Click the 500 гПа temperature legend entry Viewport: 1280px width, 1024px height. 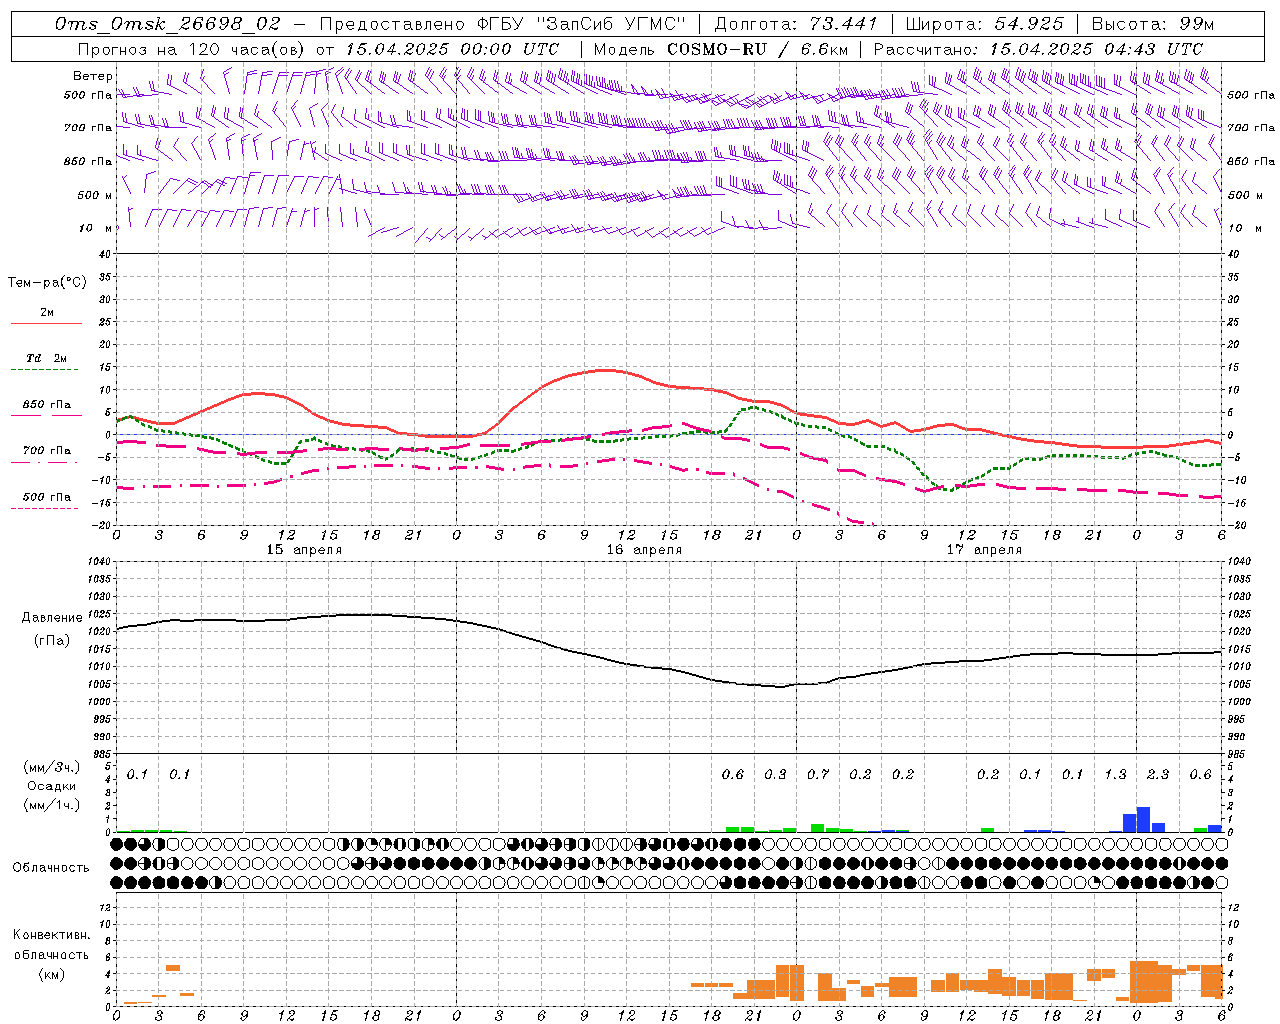click(x=46, y=497)
